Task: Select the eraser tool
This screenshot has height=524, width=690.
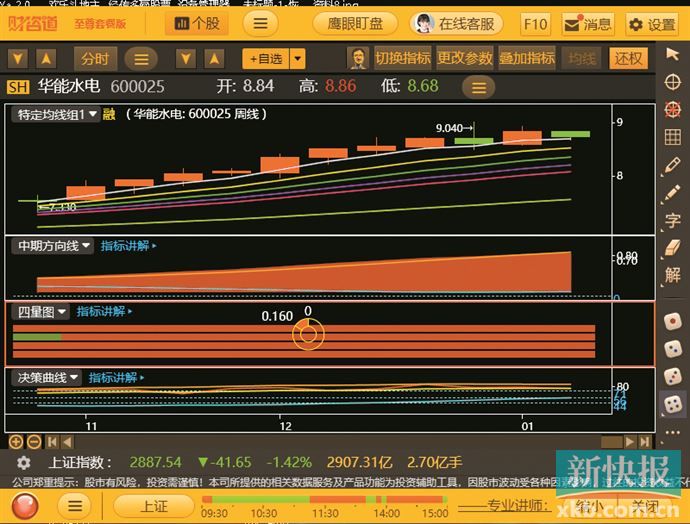Action: click(x=672, y=248)
